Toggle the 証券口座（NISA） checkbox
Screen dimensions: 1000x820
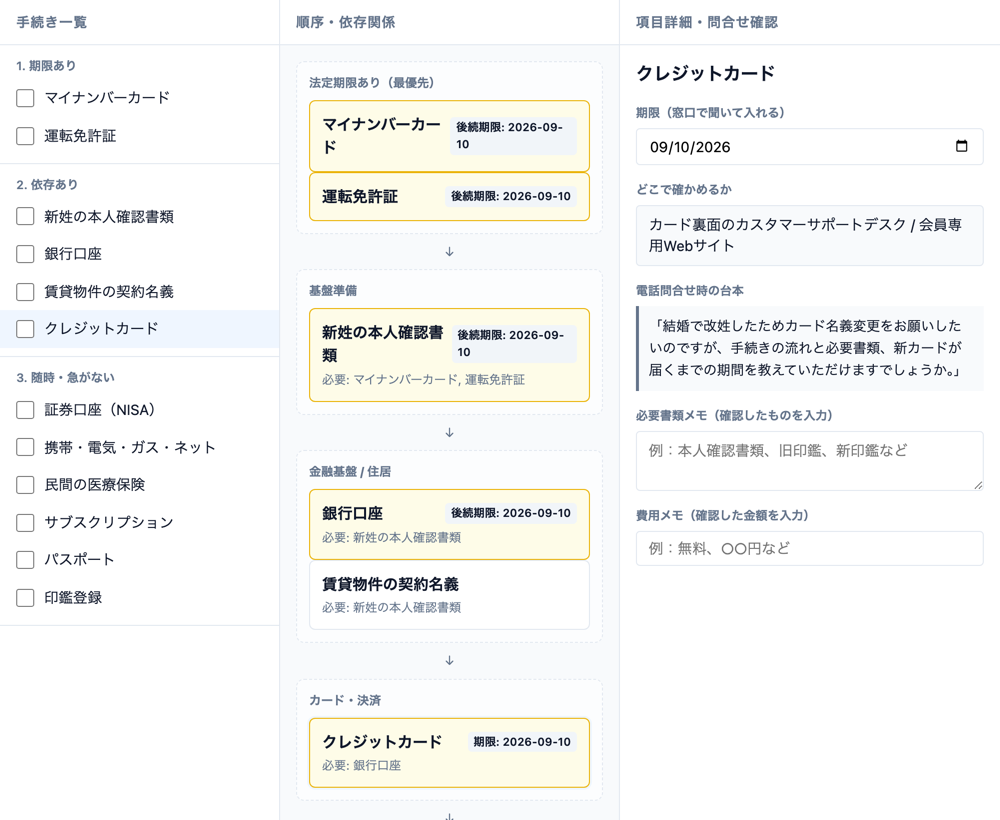[25, 409]
